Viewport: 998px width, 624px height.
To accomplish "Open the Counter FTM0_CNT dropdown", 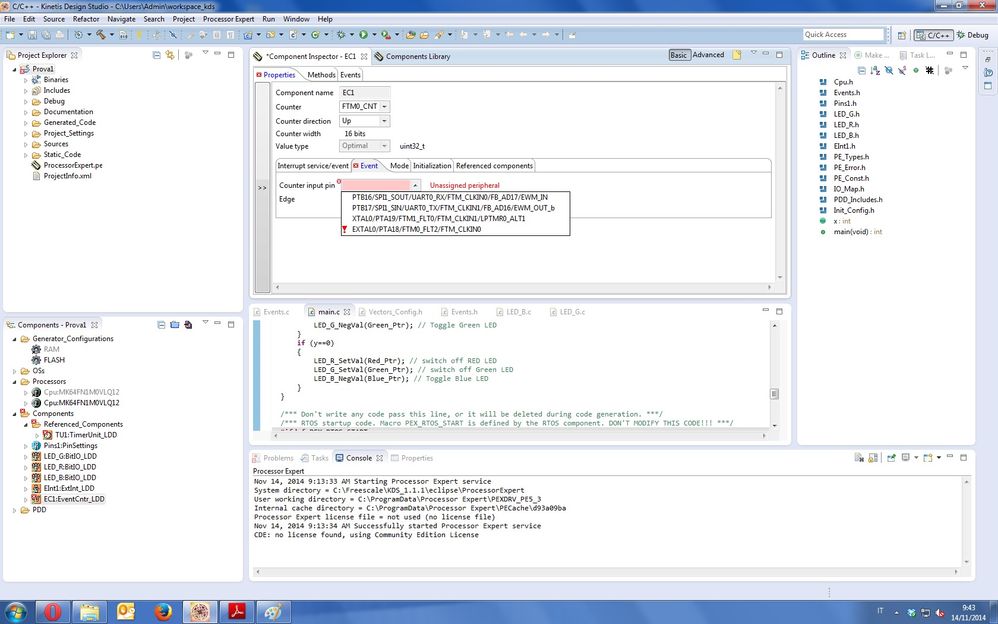I will pyautogui.click(x=384, y=106).
